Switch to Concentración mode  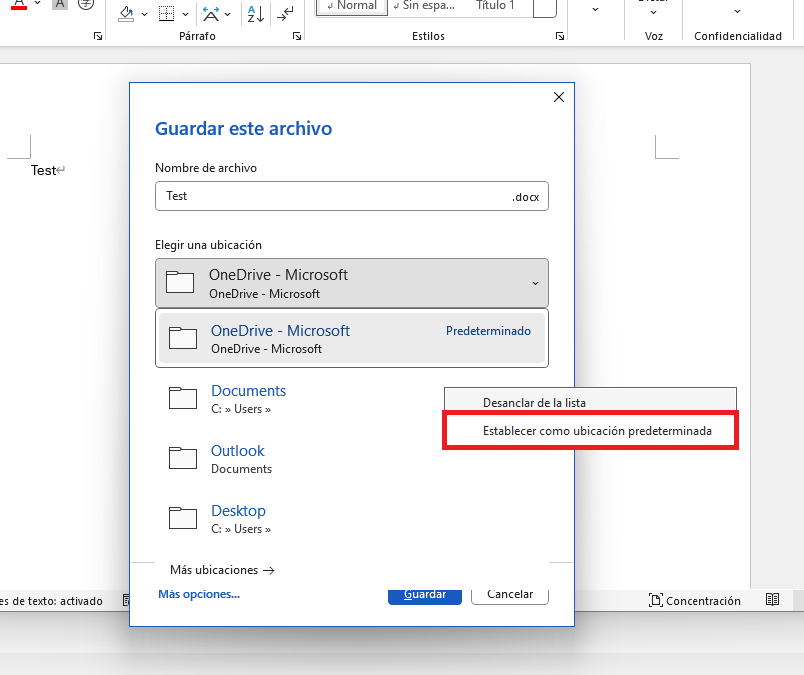click(695, 601)
